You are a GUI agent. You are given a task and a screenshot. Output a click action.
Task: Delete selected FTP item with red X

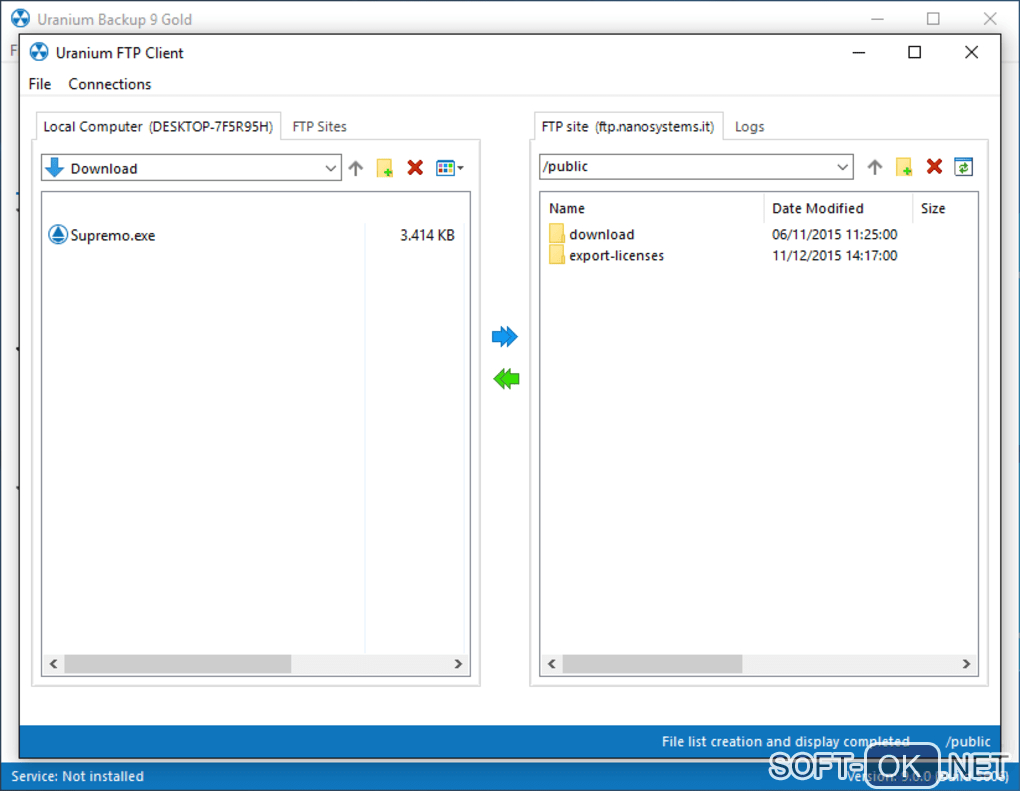(934, 167)
